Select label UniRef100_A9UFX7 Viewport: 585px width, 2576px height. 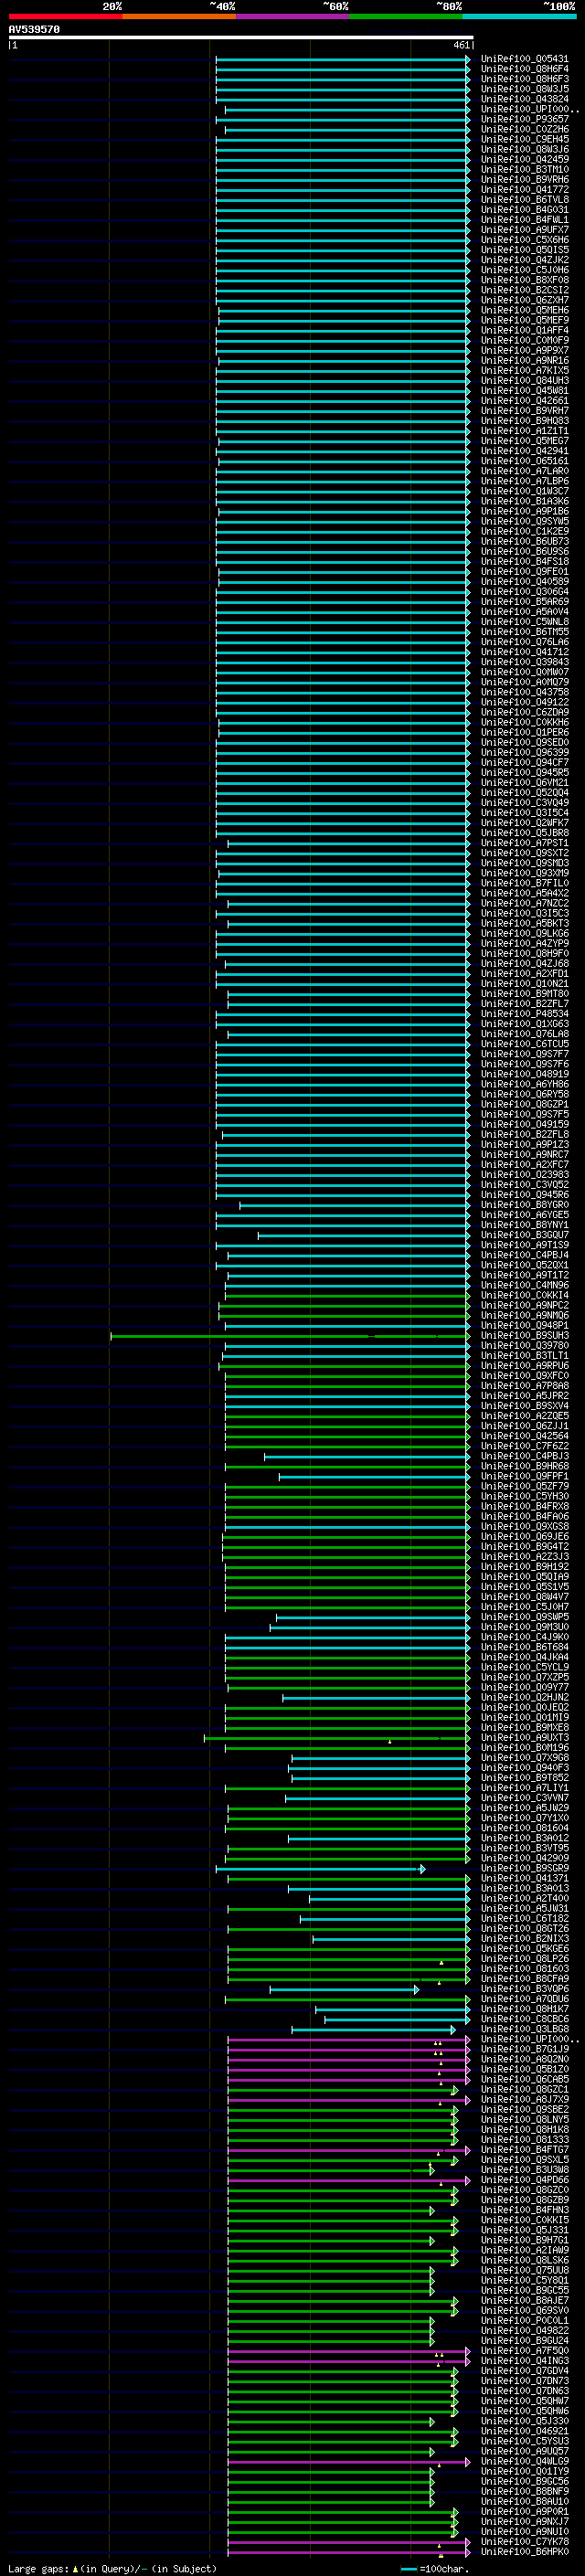[x=524, y=229]
